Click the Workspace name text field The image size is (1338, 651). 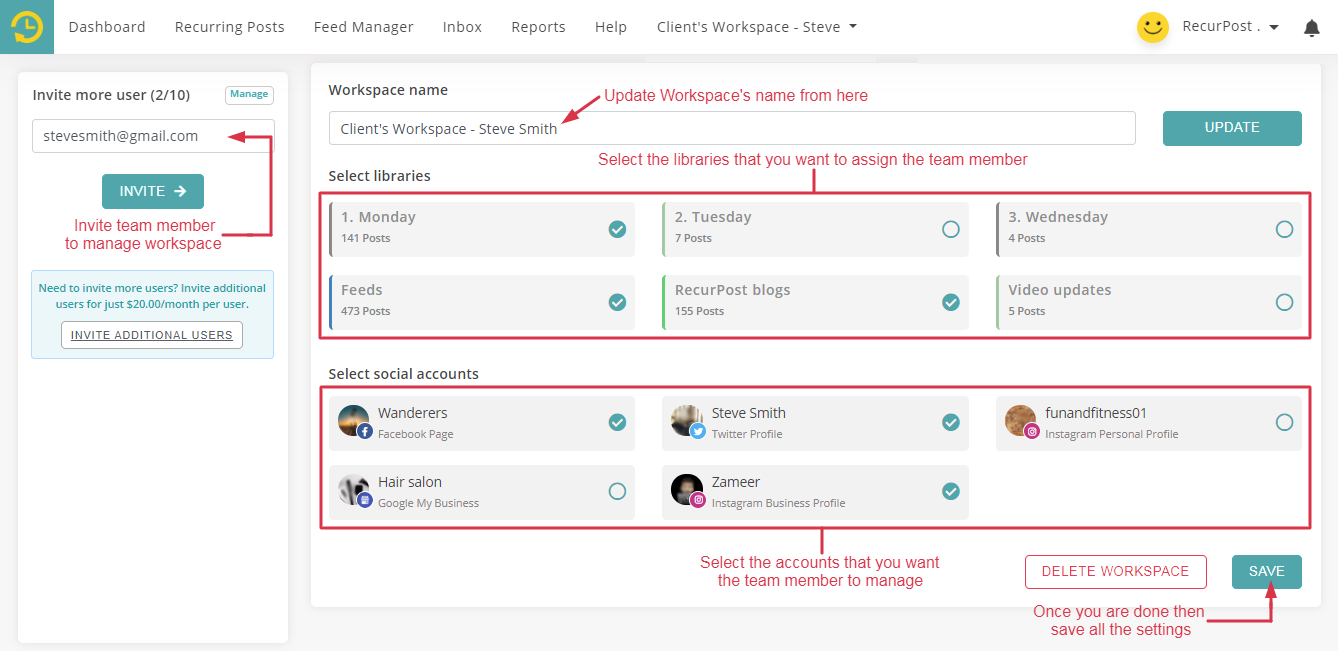pyautogui.click(x=732, y=128)
